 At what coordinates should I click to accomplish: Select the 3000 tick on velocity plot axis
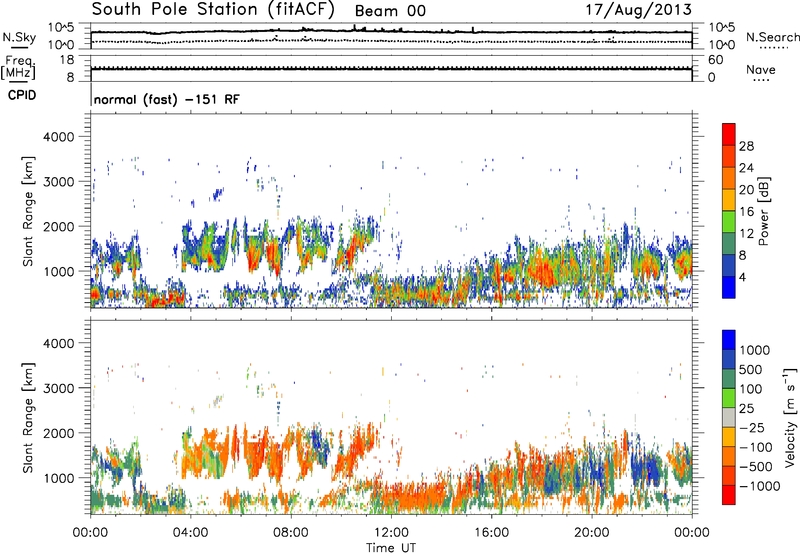point(59,388)
